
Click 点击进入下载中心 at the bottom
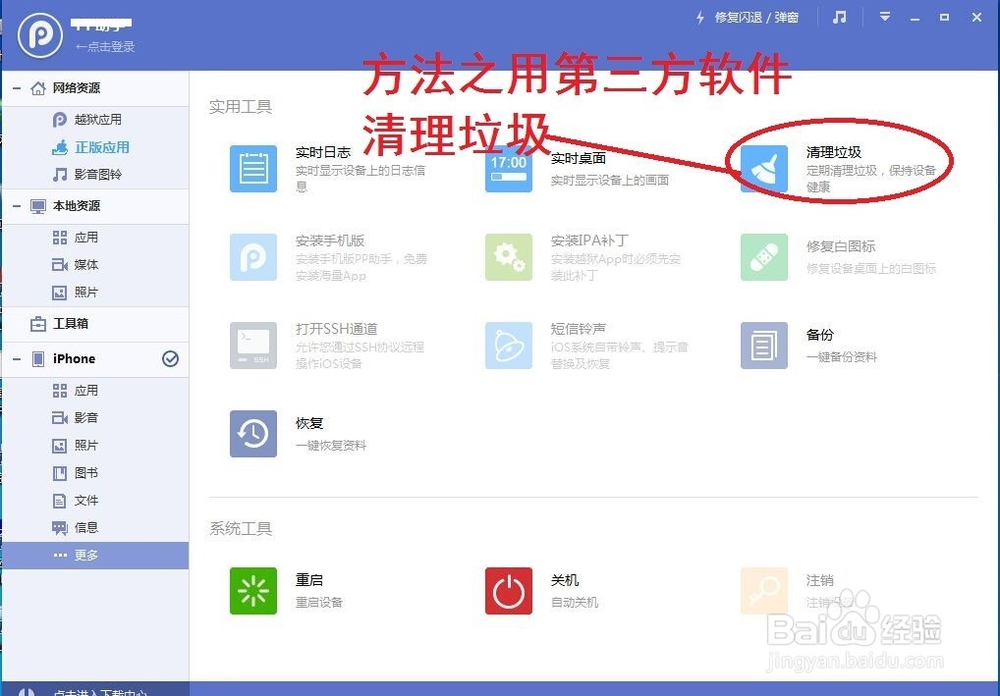click(x=100, y=690)
